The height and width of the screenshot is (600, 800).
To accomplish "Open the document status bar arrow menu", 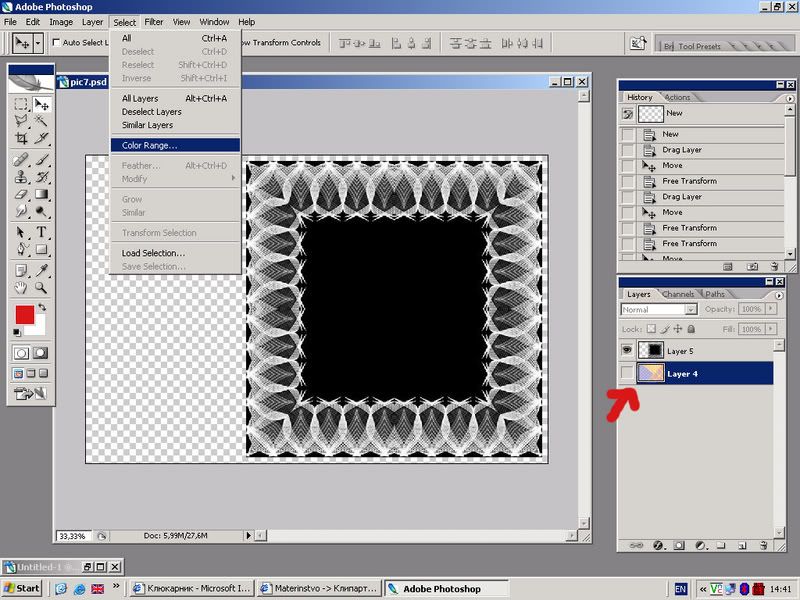I will pos(248,536).
